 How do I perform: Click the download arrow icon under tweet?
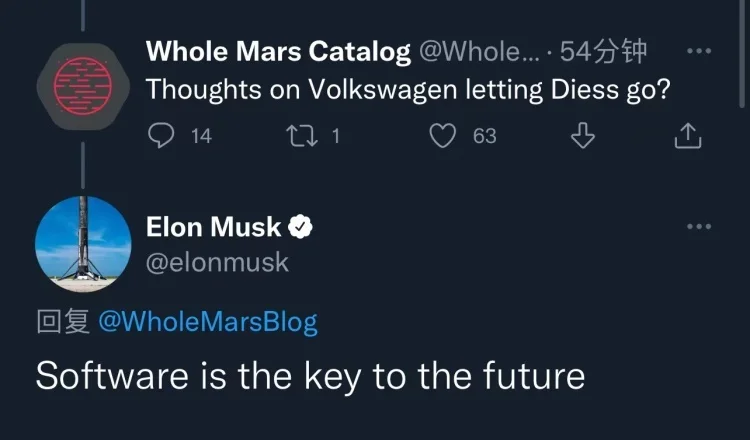[x=584, y=136]
